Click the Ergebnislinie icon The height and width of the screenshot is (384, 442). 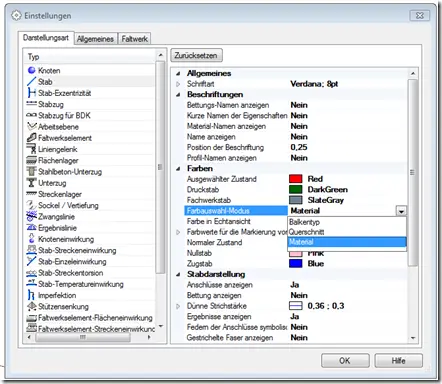(x=31, y=228)
